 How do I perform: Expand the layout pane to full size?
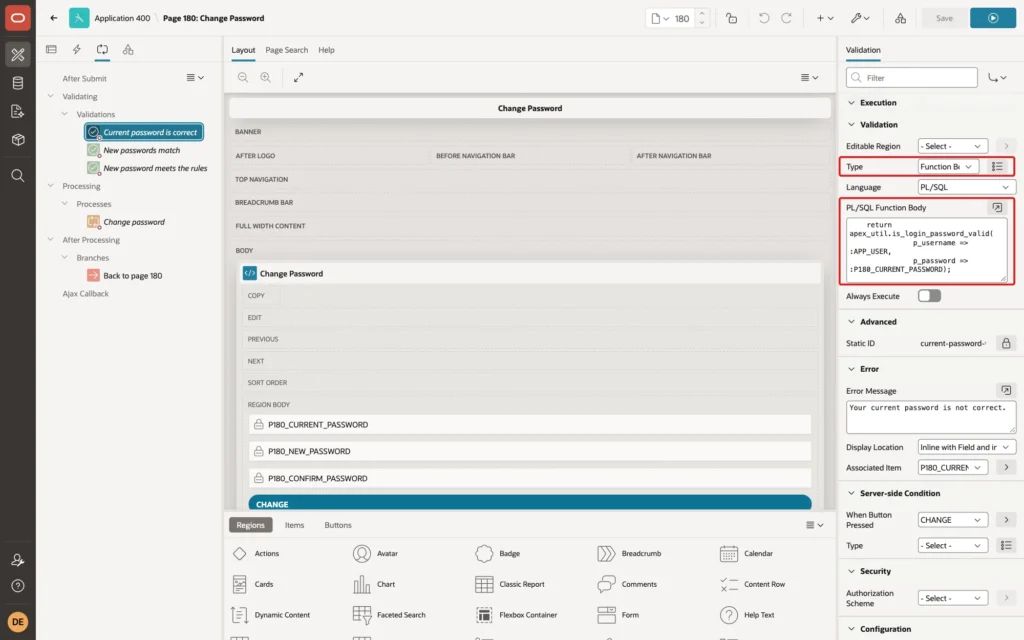298,77
